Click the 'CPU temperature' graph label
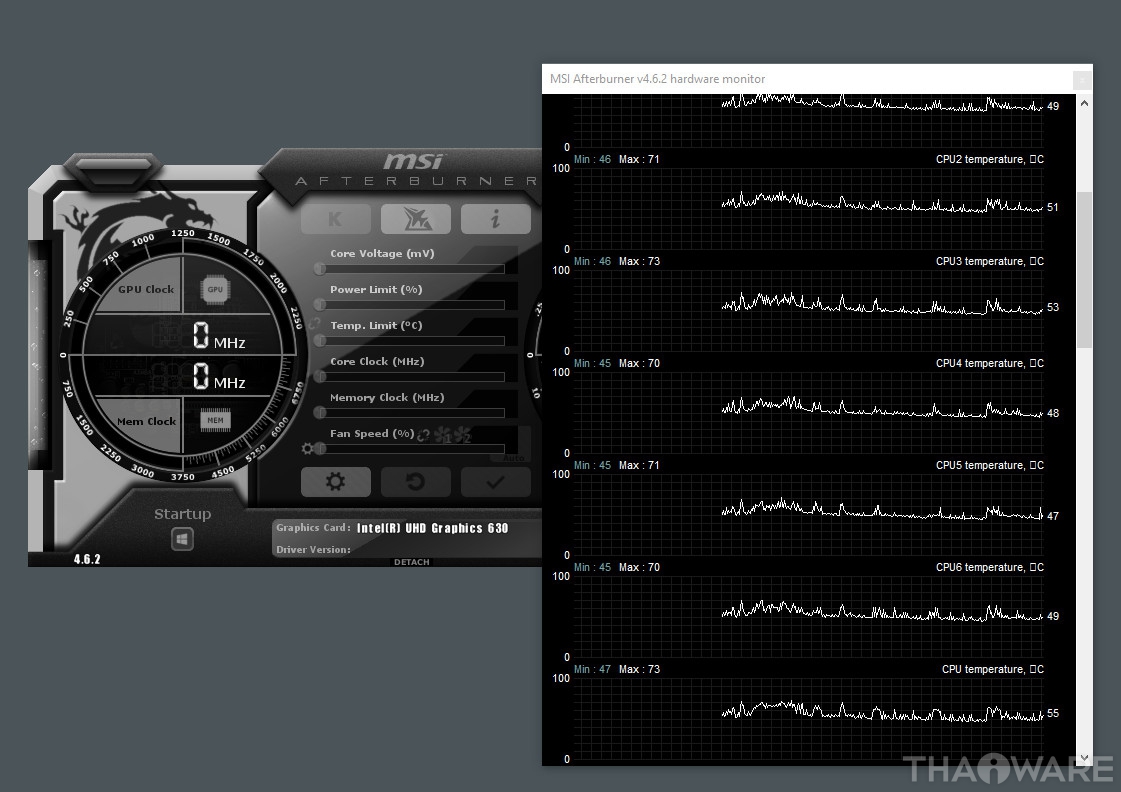 click(x=992, y=670)
